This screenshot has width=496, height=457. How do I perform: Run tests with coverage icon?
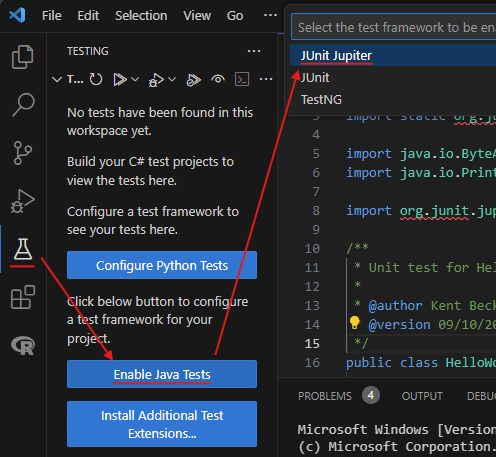pos(193,80)
